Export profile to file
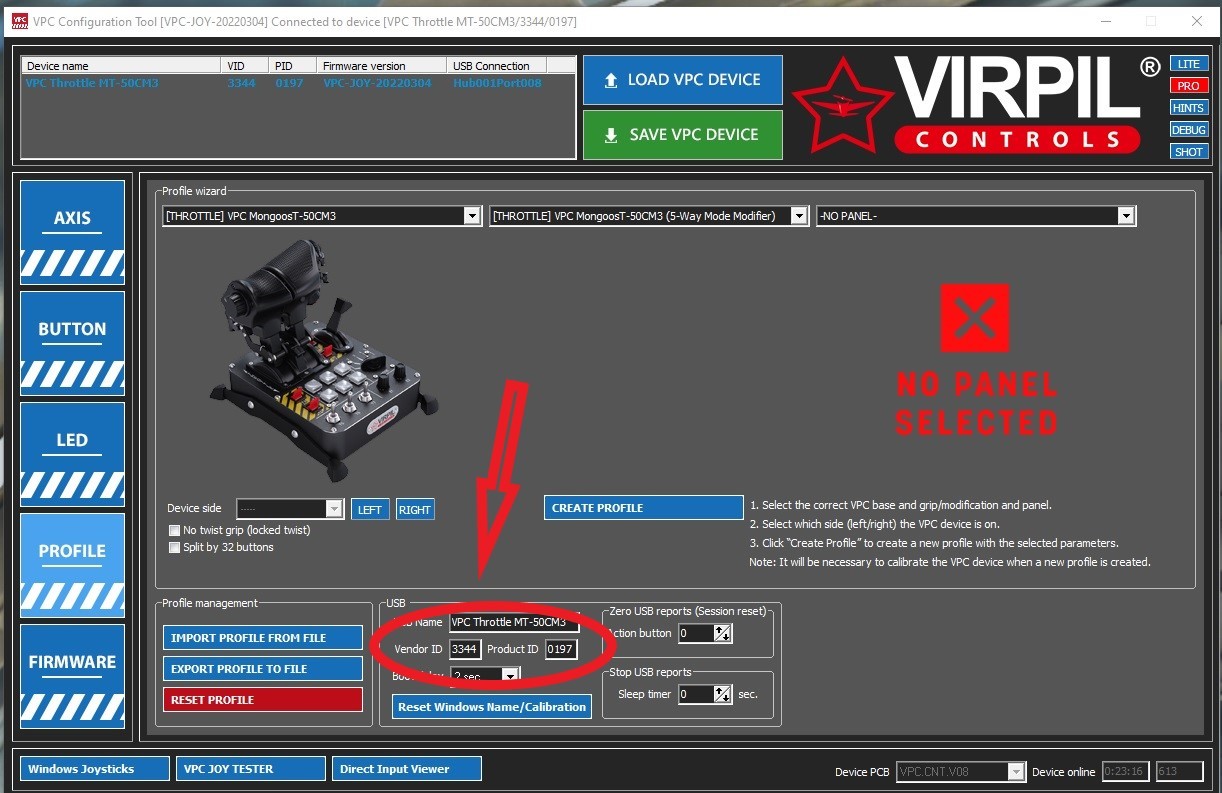The width and height of the screenshot is (1222, 793). point(263,669)
